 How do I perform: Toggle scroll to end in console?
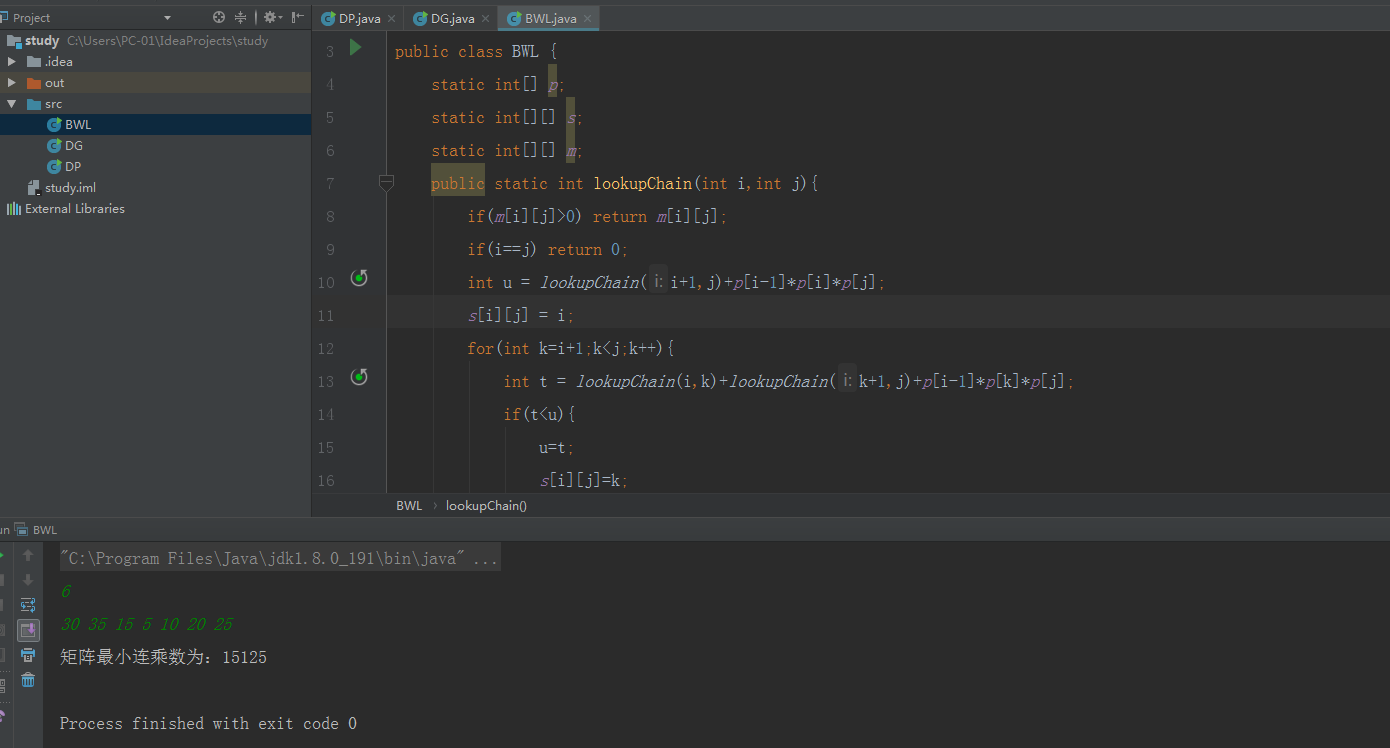pos(28,630)
